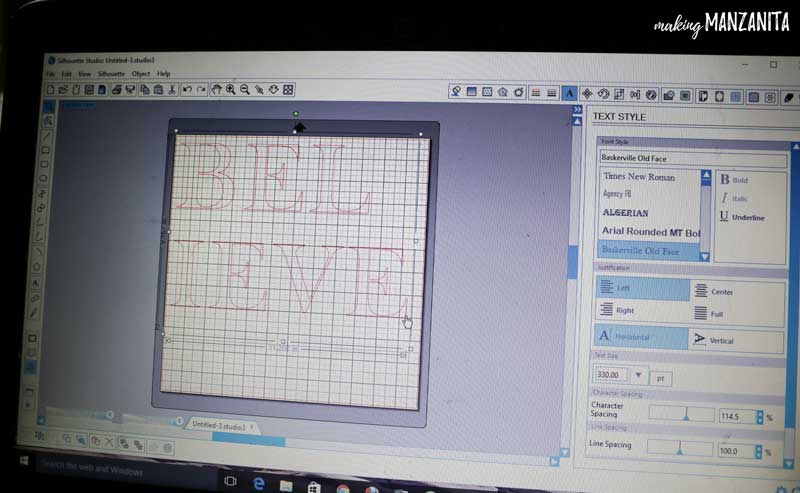
Task: Click the Undo arrow icon
Action: coord(187,90)
